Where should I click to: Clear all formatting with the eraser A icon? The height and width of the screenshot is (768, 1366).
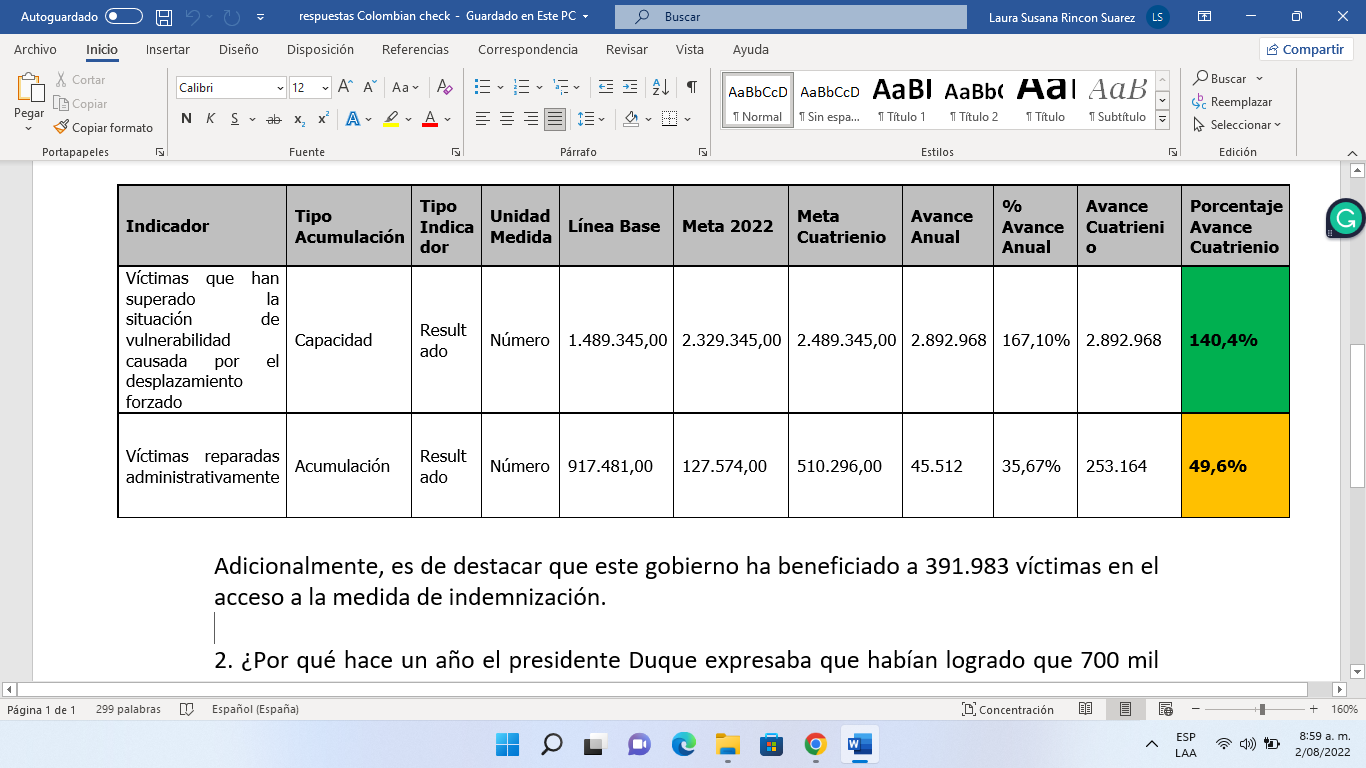[x=447, y=87]
